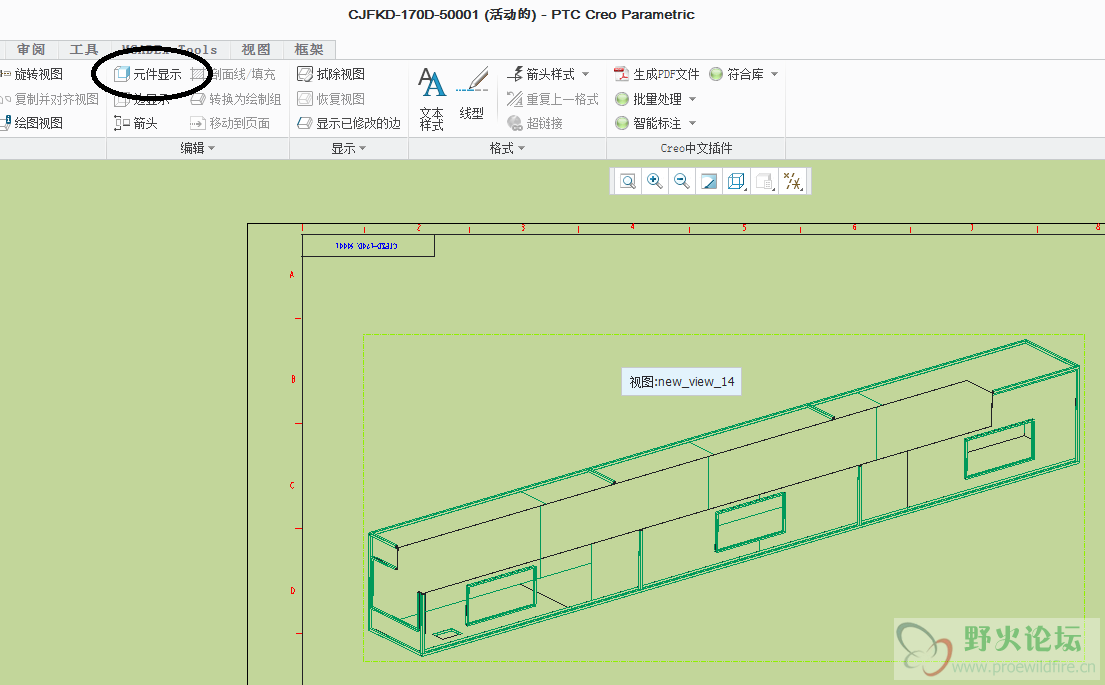Click the Repaint icon in graphics toolbar
Screen dimensions: 1105x685
(709, 181)
